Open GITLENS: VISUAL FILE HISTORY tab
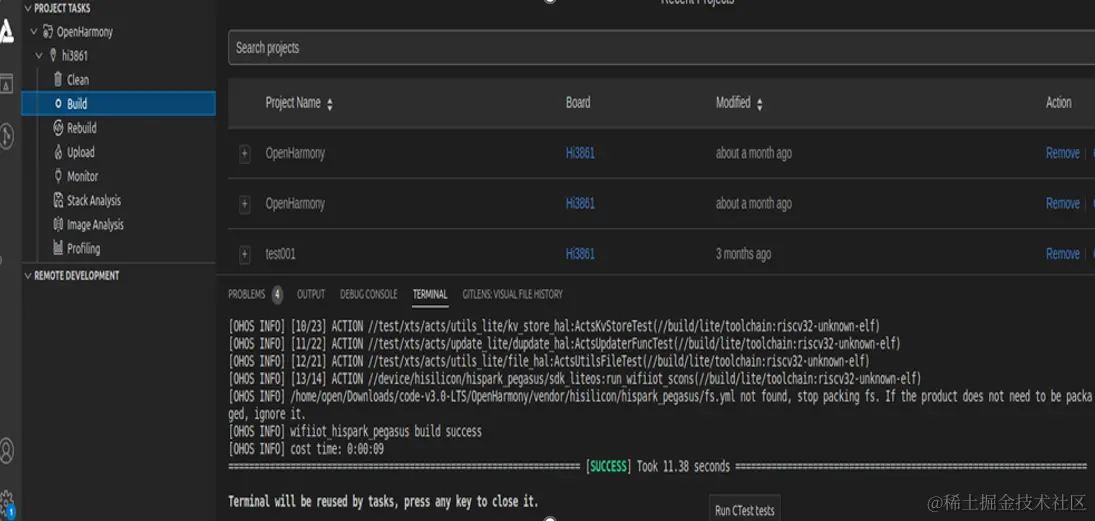The image size is (1095, 521). point(513,295)
